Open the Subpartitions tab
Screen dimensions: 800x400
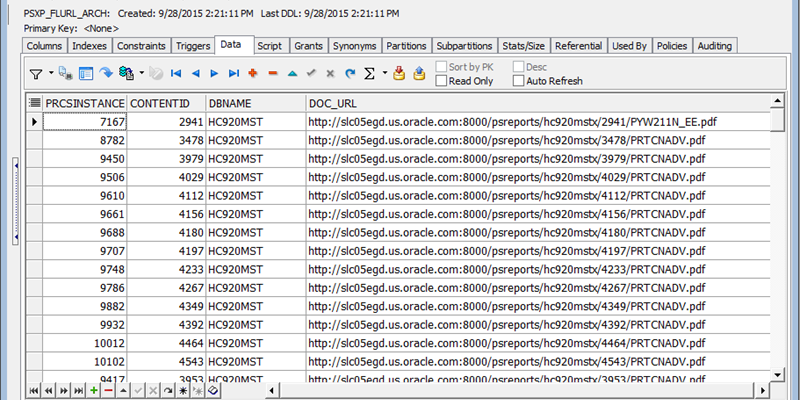click(x=464, y=46)
